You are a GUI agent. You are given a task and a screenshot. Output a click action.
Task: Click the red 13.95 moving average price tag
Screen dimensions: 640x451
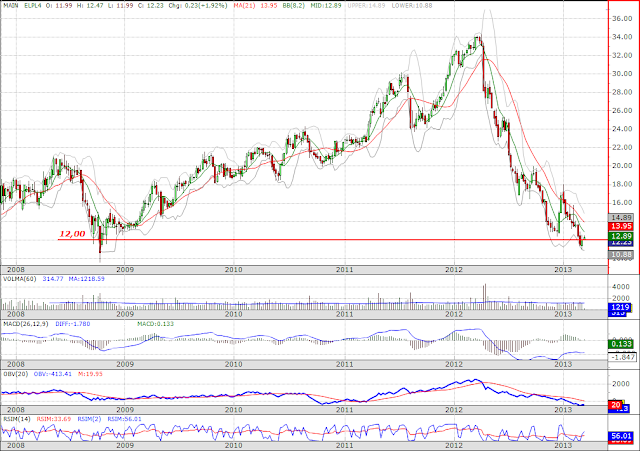620,226
